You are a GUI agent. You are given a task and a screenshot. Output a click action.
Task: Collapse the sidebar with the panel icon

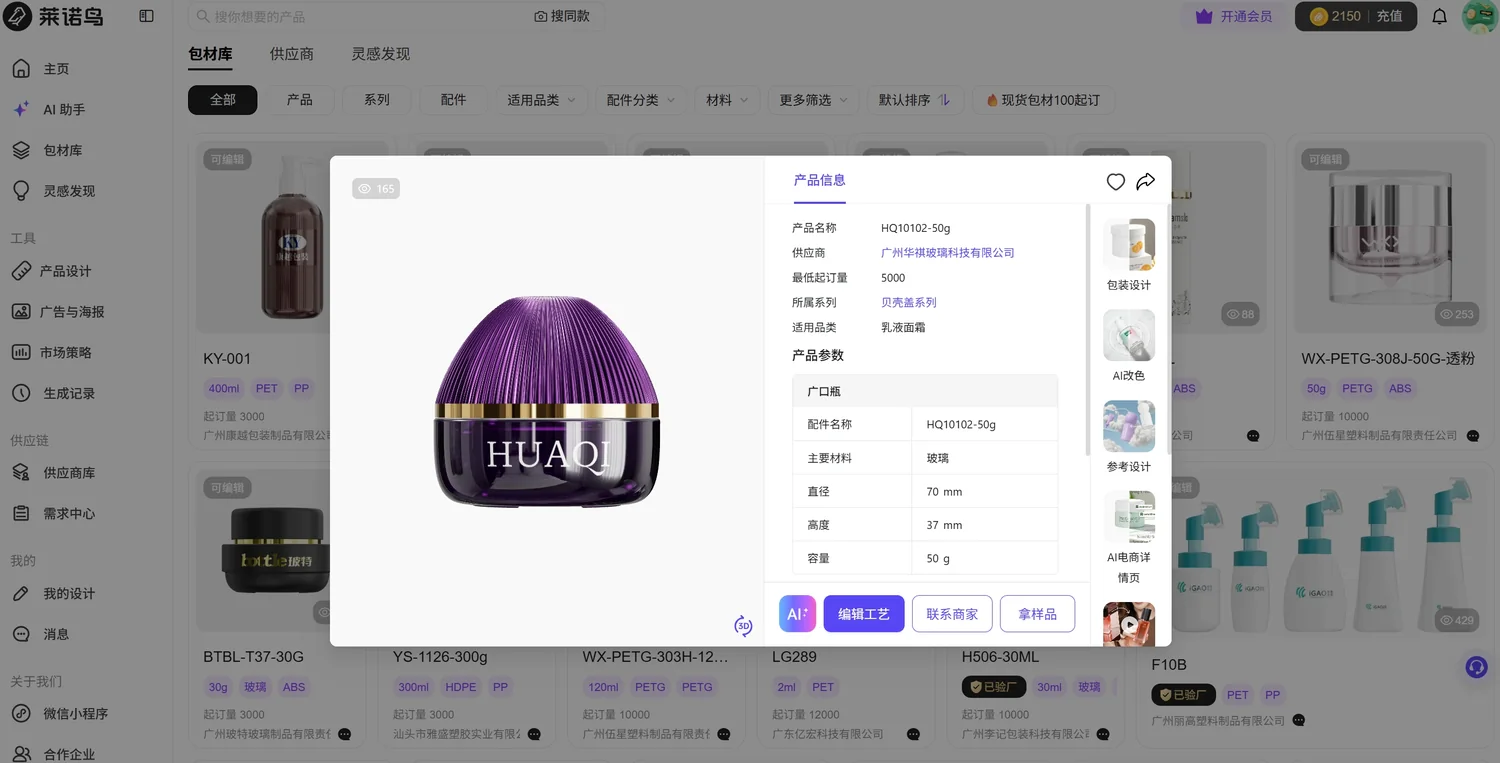[x=147, y=16]
